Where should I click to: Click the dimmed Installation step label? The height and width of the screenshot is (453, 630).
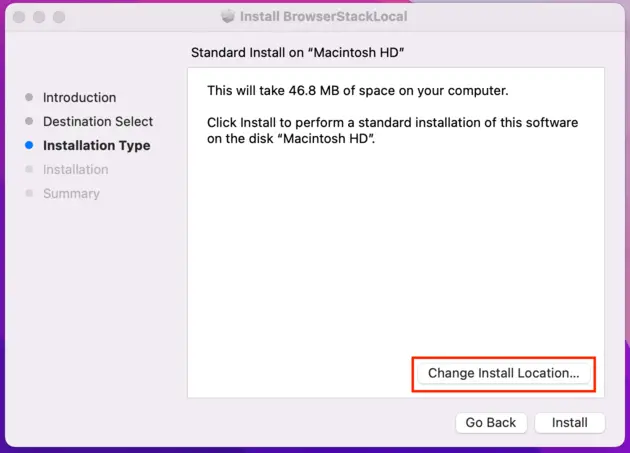tap(75, 169)
